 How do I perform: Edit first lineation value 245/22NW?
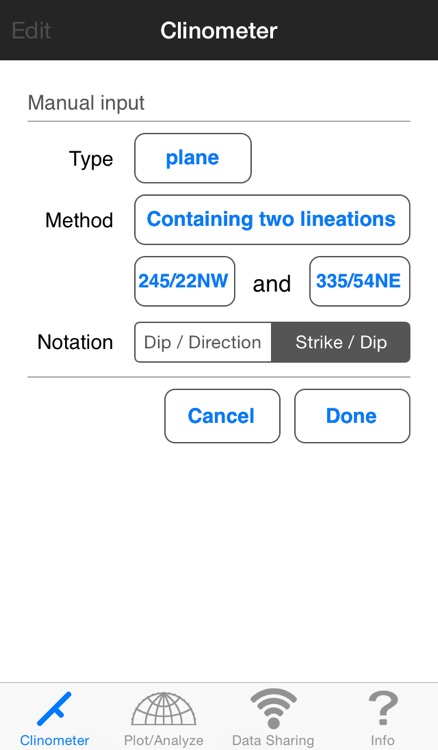[185, 281]
